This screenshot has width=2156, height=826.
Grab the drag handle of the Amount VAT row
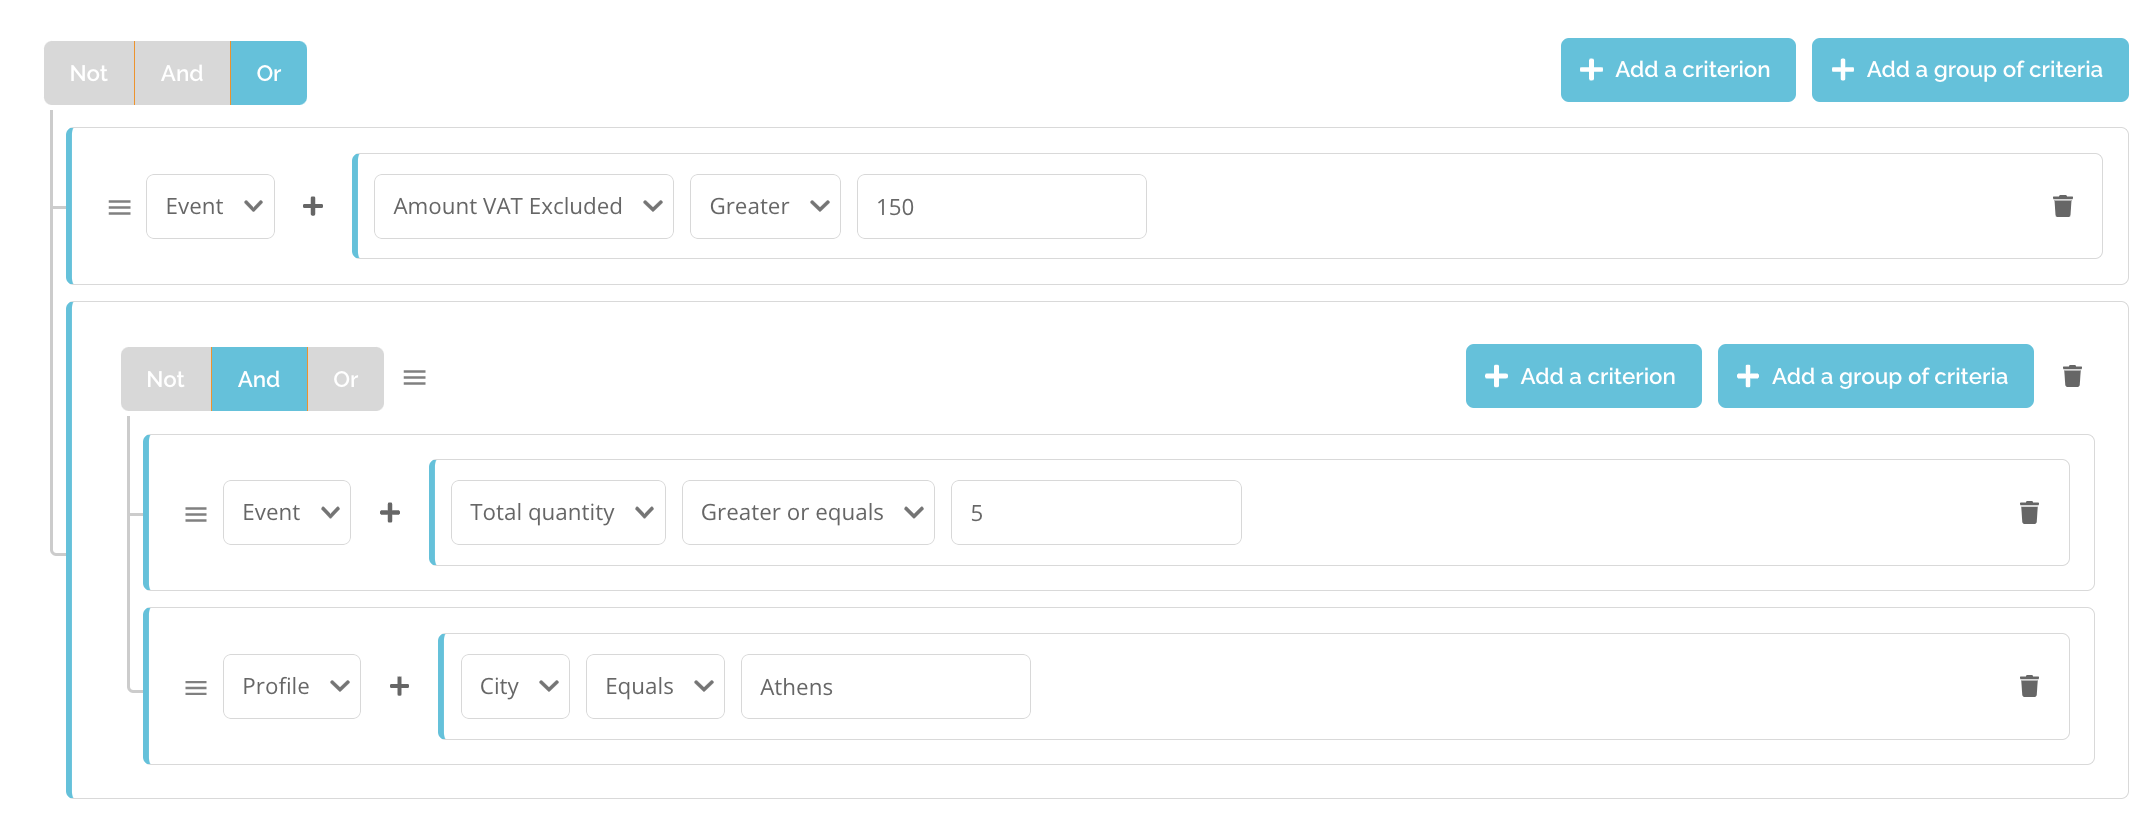[119, 207]
